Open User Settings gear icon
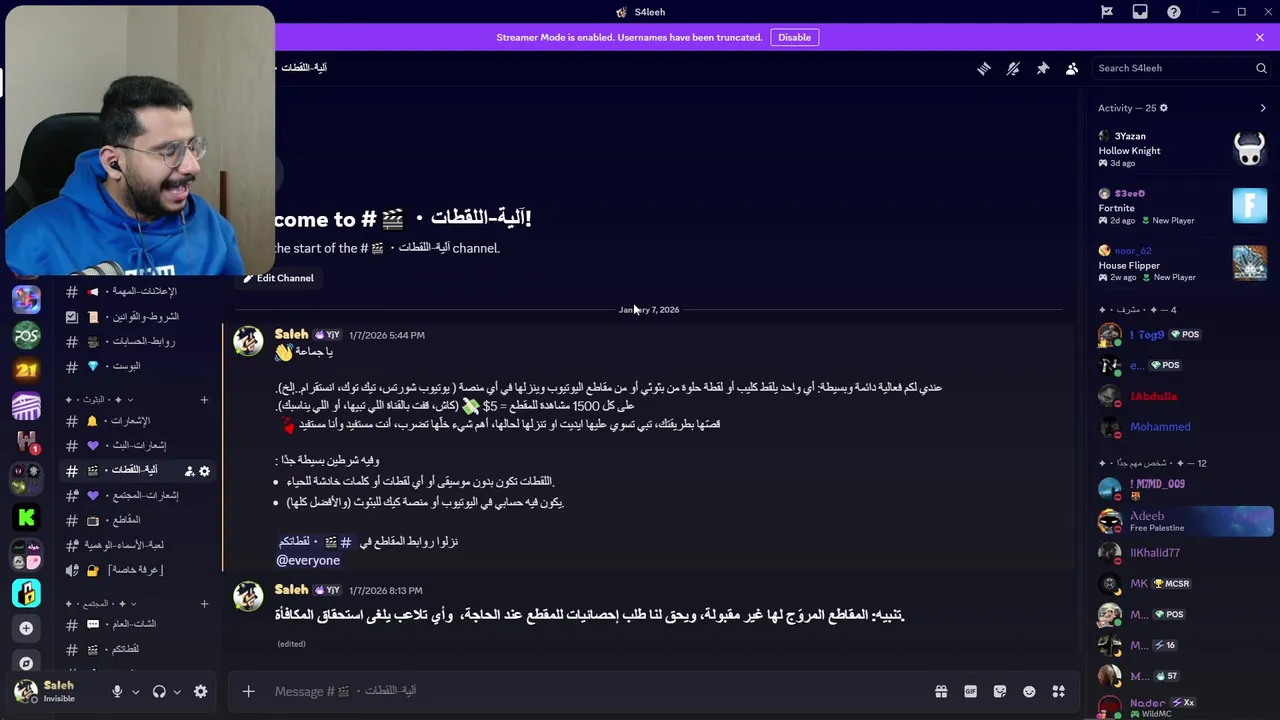 click(x=201, y=691)
